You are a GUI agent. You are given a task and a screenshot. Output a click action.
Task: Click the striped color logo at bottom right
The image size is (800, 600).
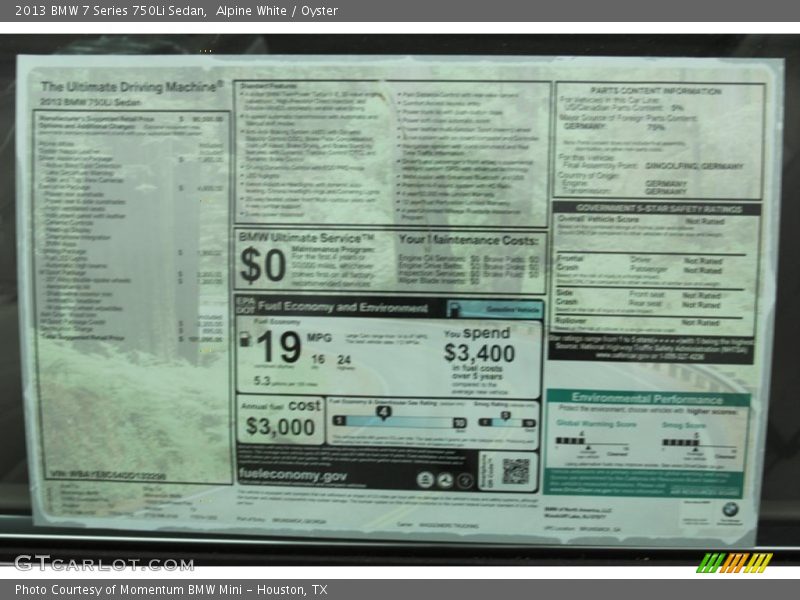click(x=735, y=563)
